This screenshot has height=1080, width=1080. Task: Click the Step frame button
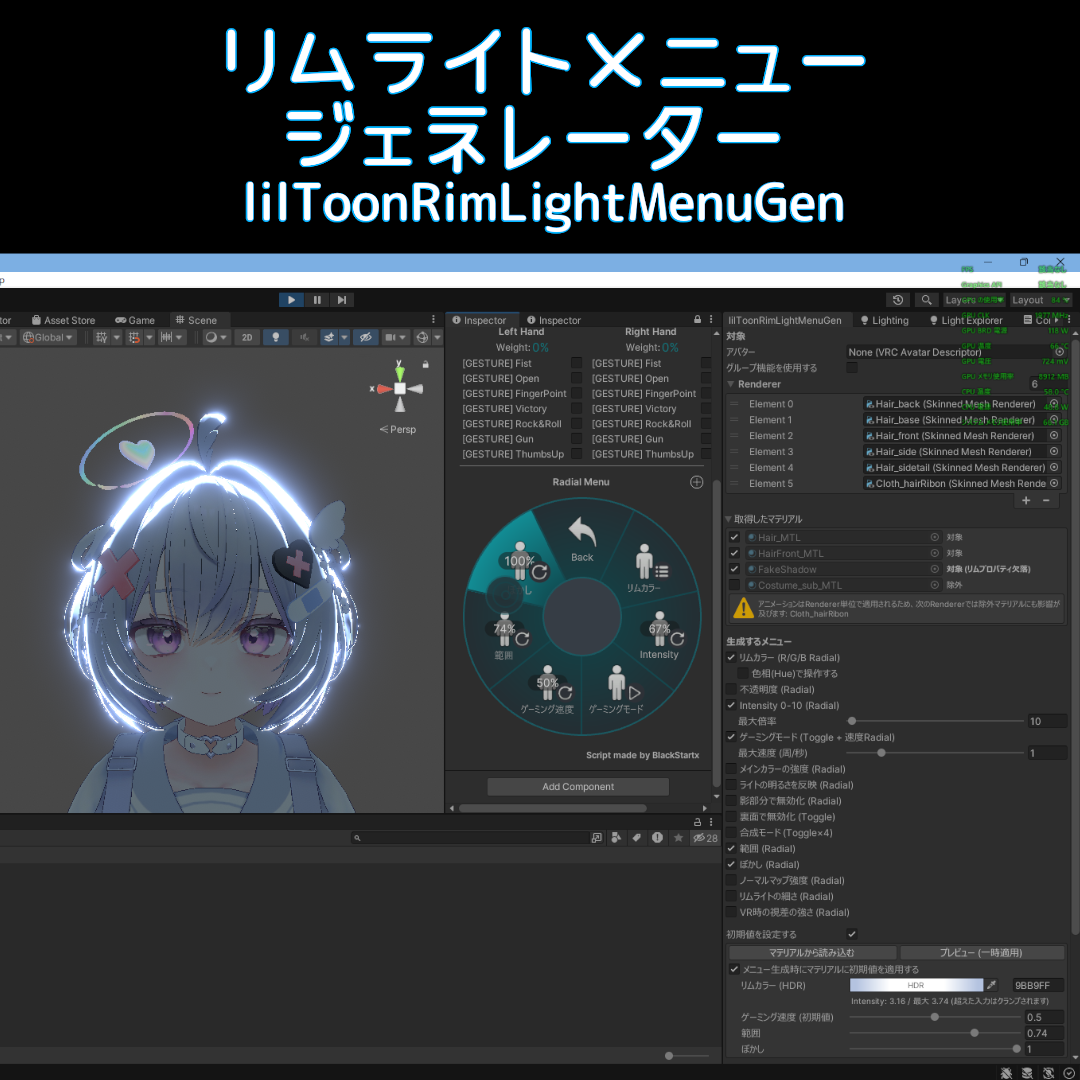[342, 300]
